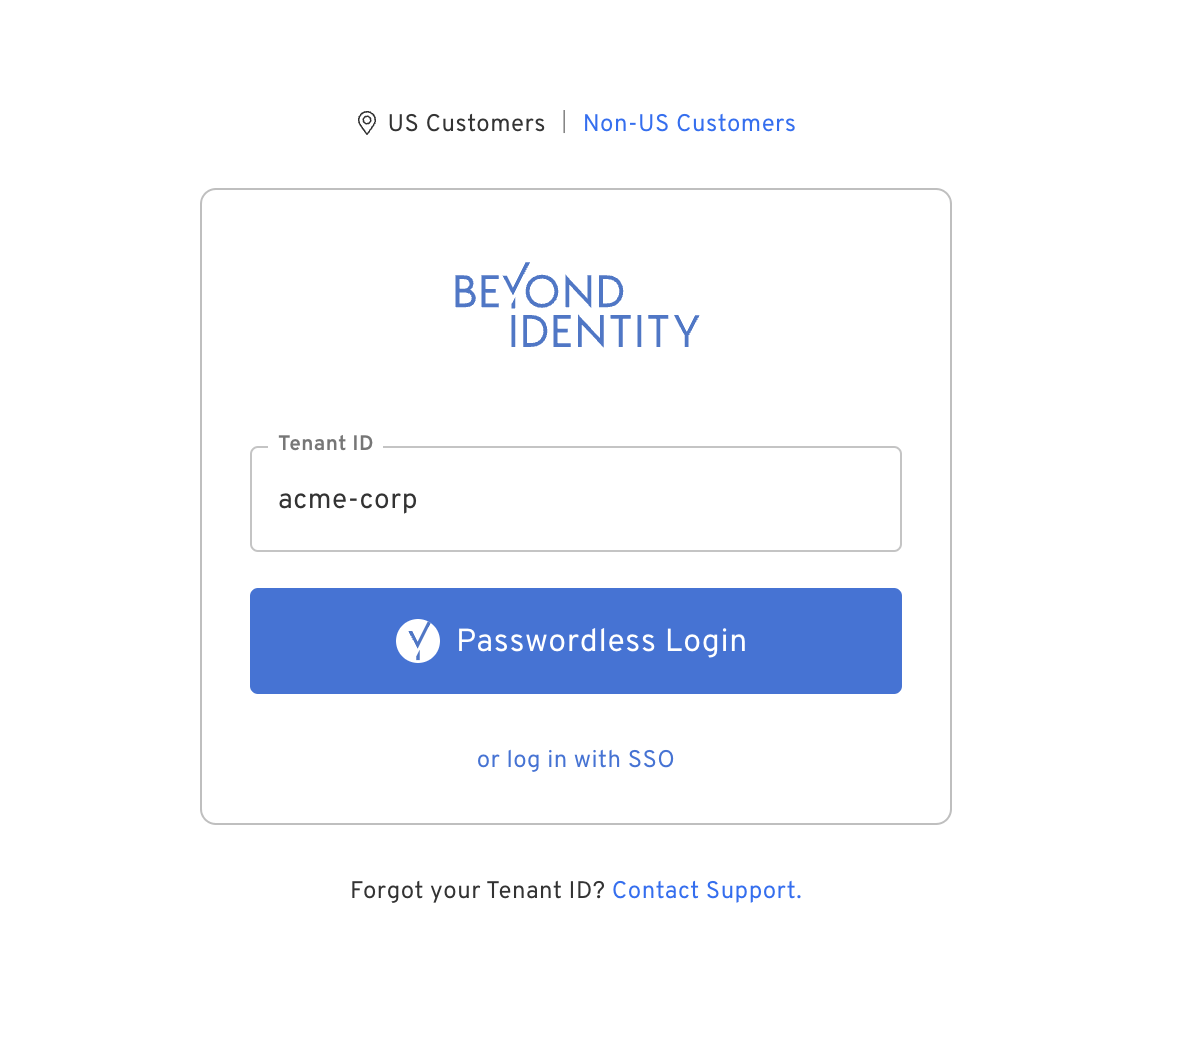Viewport: 1196px width, 1058px height.
Task: Click the Tenant ID field label
Action: [325, 443]
